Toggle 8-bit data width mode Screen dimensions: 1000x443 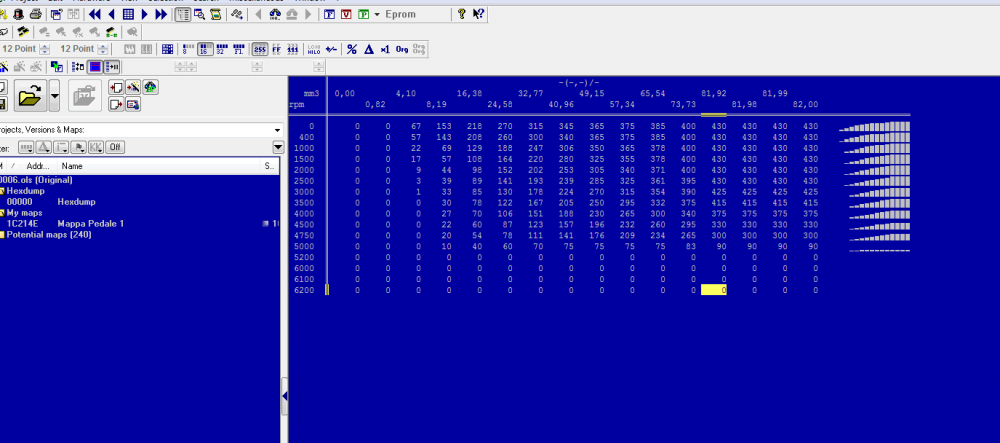click(x=187, y=49)
